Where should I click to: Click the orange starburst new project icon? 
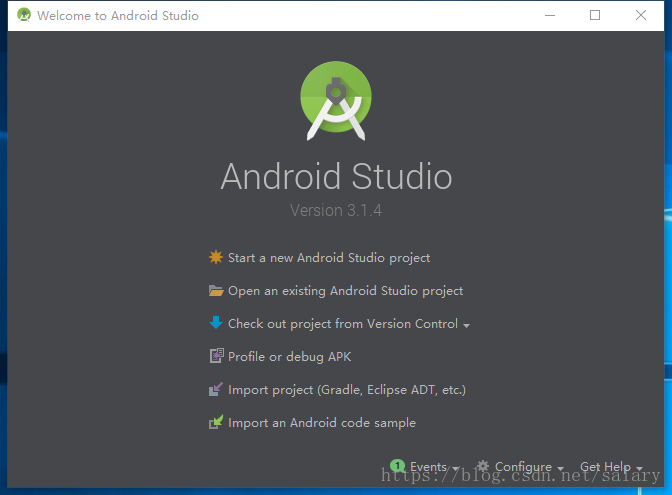(216, 257)
